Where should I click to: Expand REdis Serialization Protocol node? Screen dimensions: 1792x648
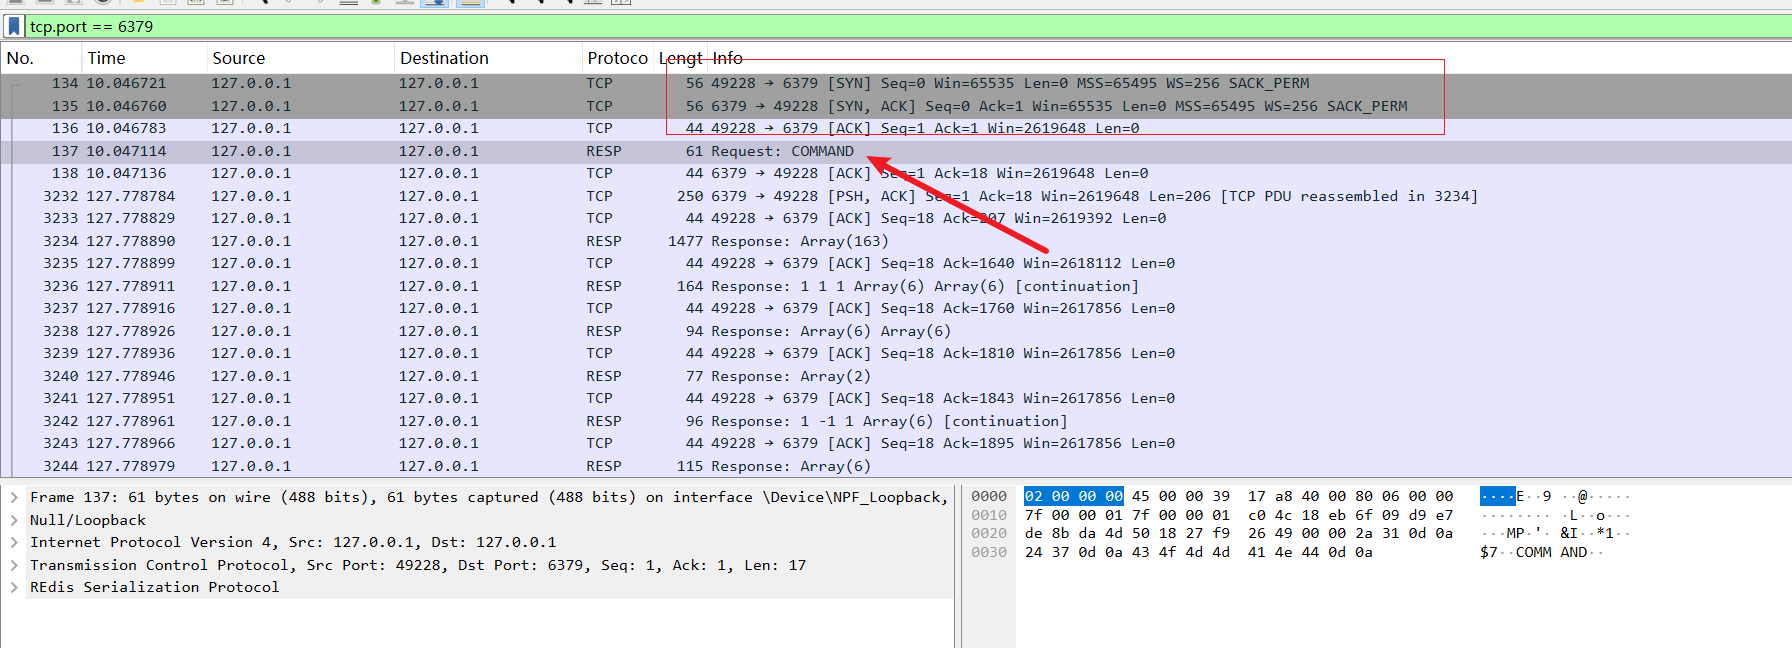14,587
